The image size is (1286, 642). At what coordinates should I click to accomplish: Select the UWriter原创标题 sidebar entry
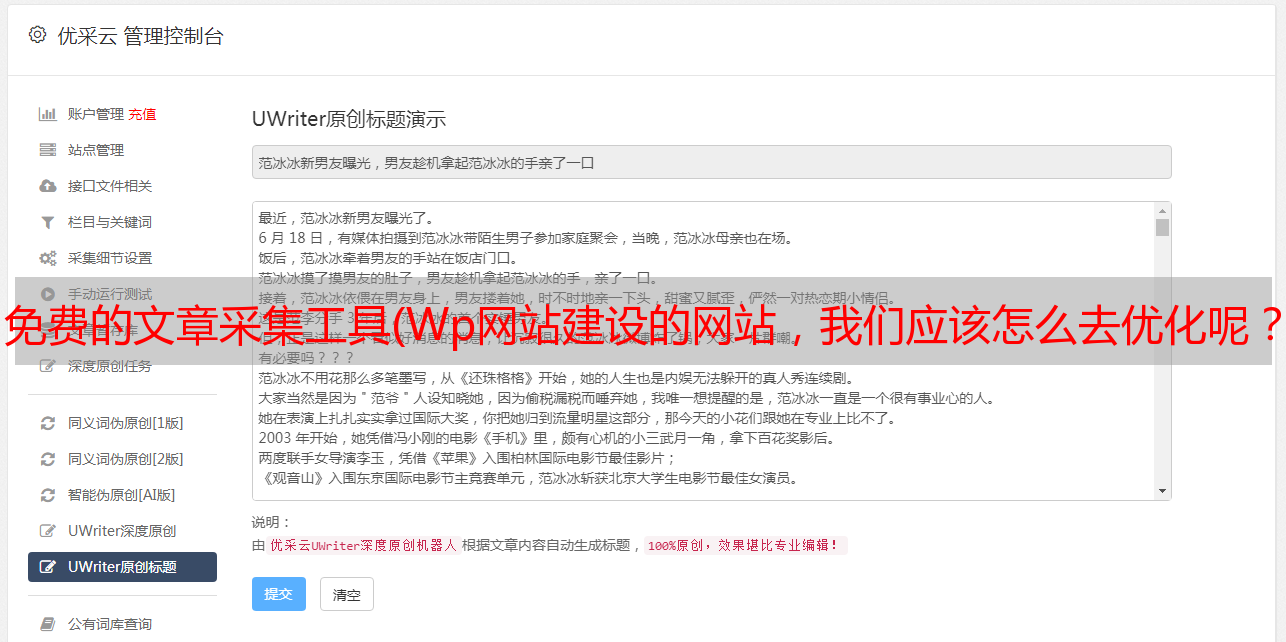click(122, 567)
